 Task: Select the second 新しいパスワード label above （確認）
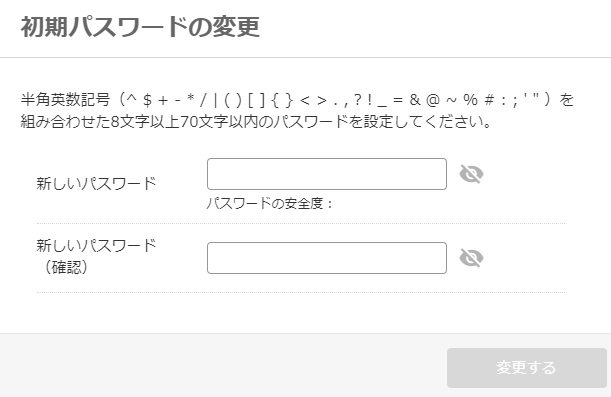coord(96,245)
